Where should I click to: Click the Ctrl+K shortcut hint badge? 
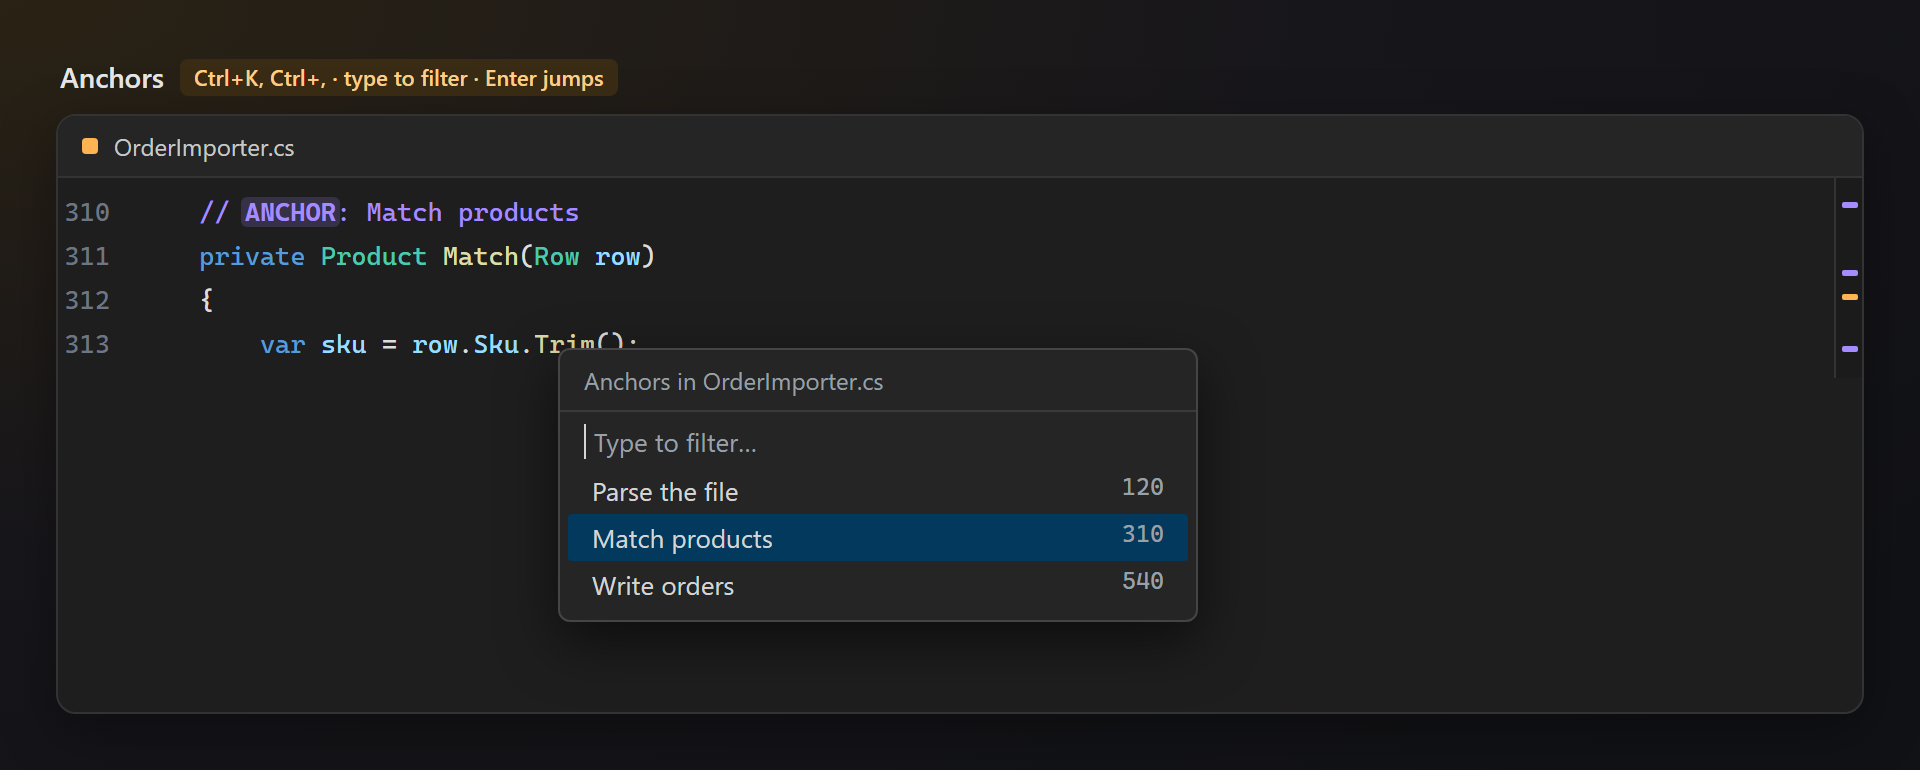tap(399, 78)
